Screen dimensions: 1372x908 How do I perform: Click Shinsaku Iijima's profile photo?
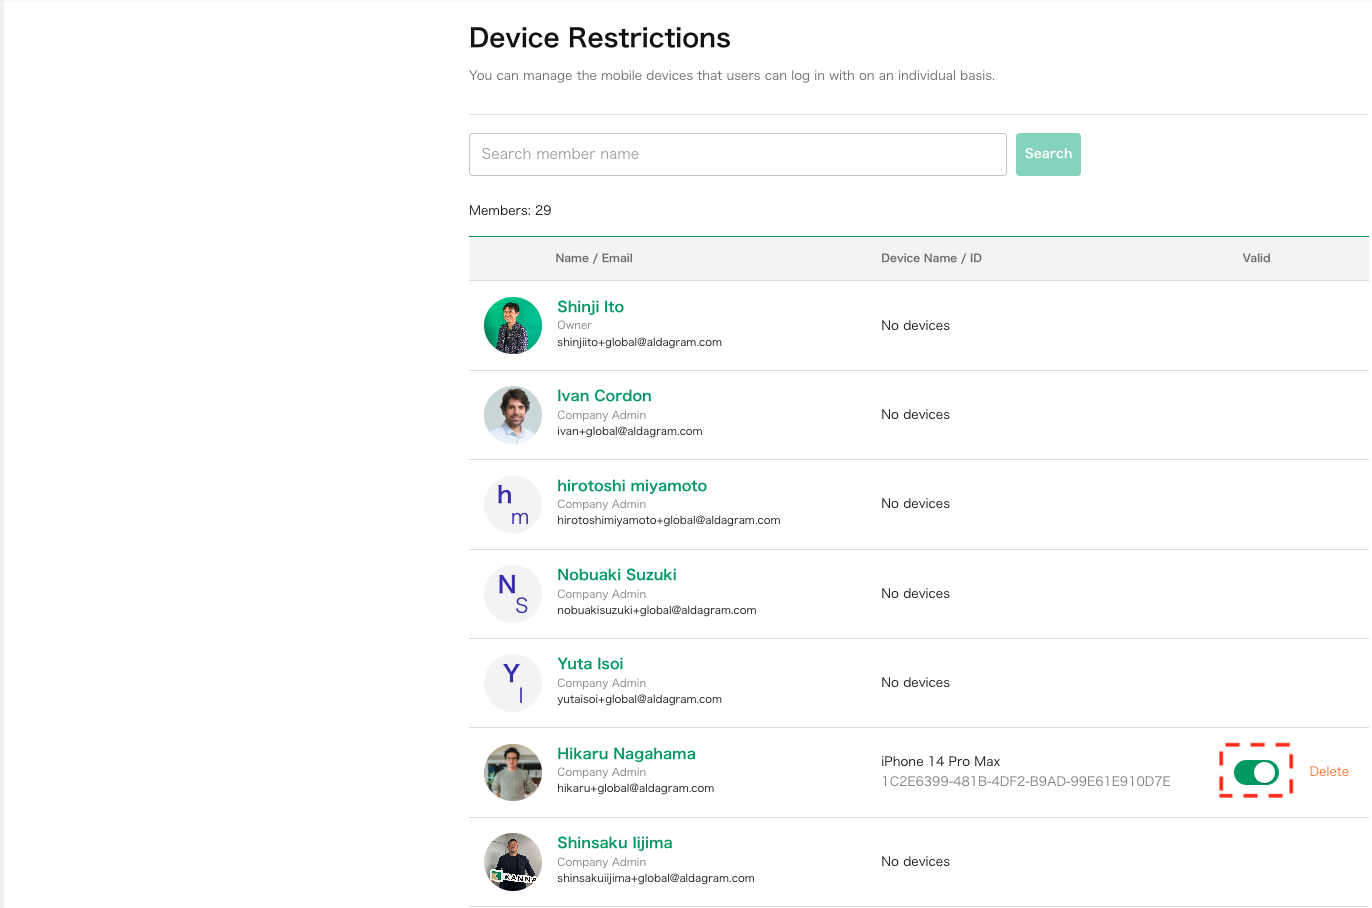click(x=512, y=861)
